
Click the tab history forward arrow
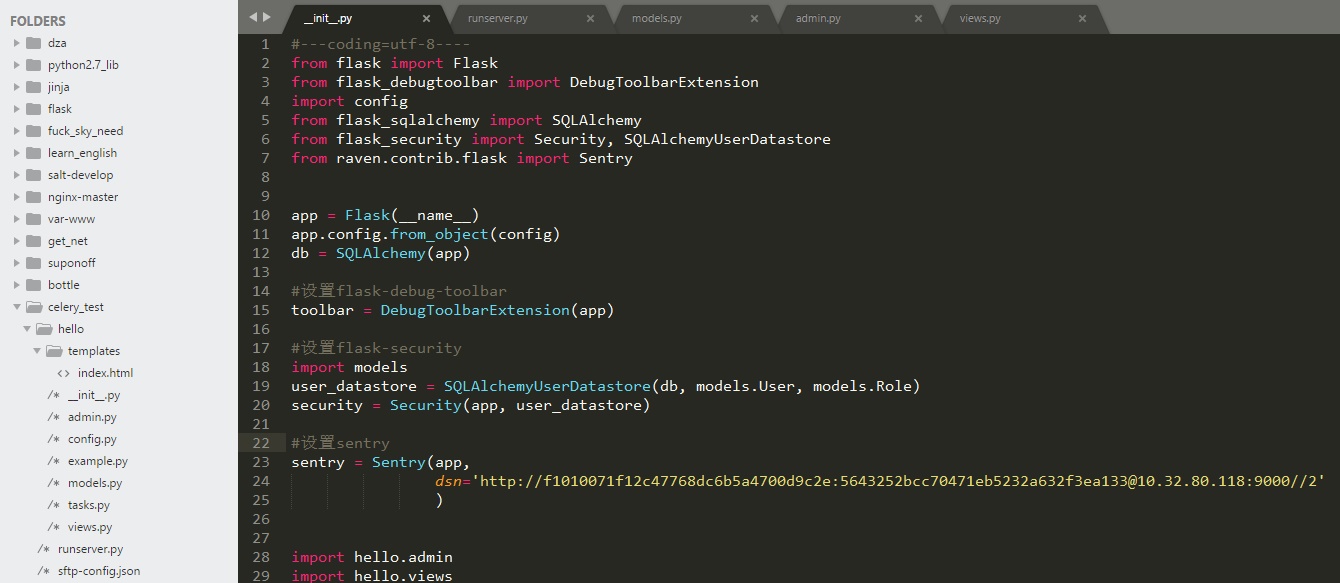pos(266,17)
